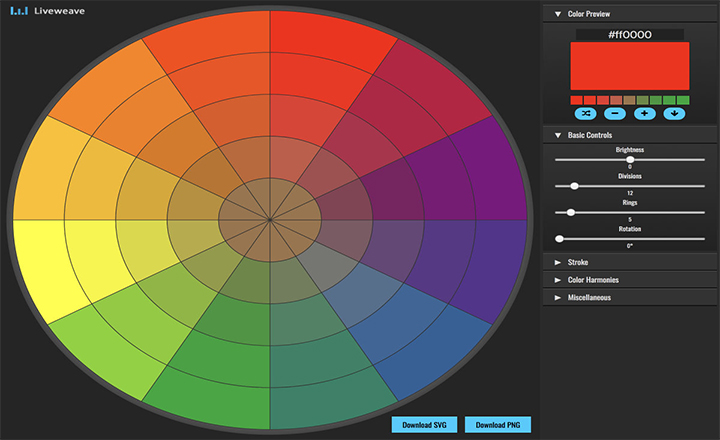Click the Color Preview header label

(x=589, y=14)
